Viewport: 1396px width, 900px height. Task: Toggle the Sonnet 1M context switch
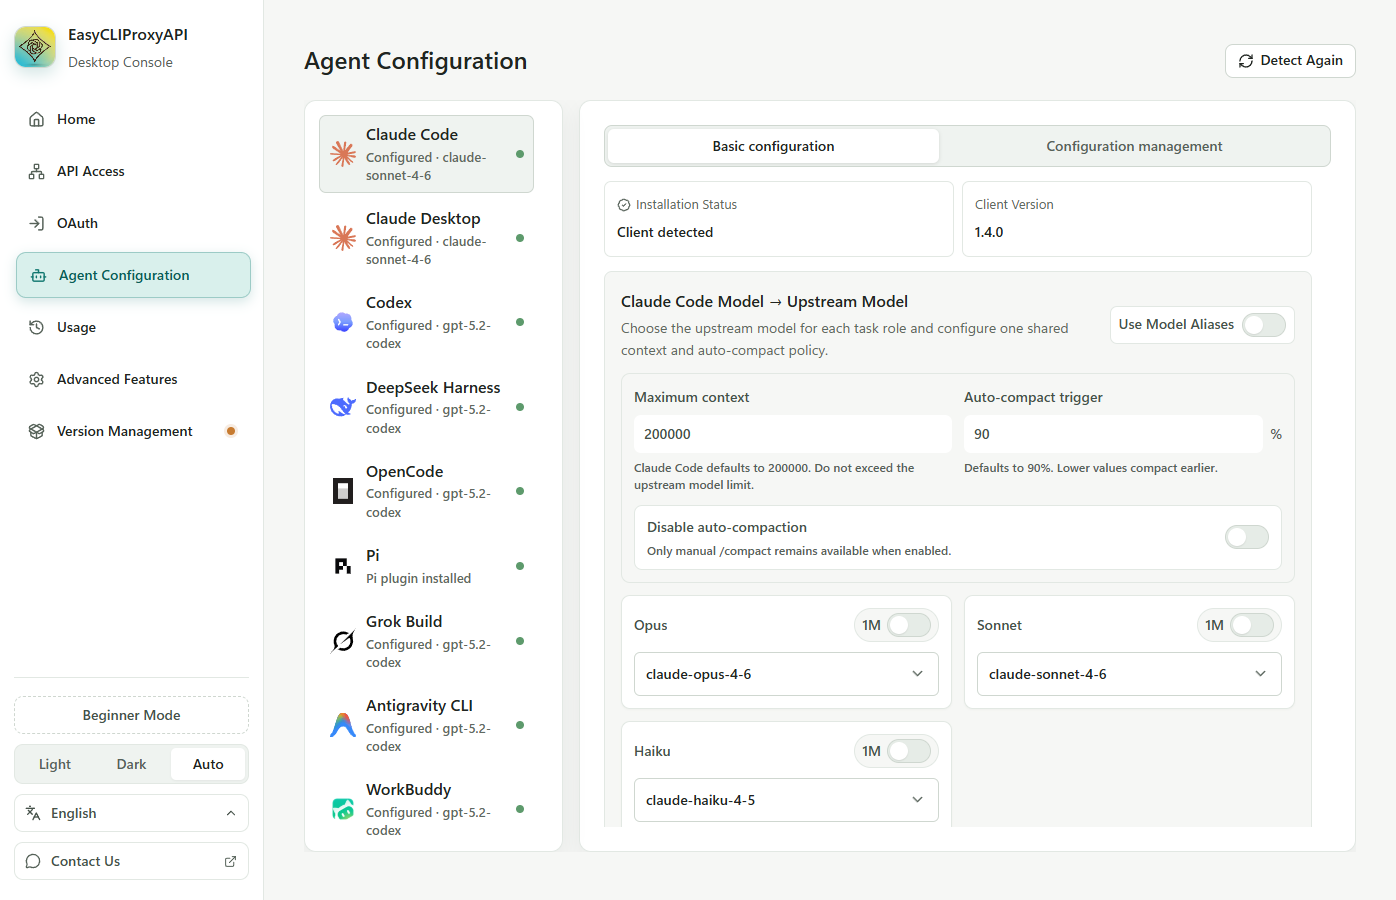pos(1252,625)
